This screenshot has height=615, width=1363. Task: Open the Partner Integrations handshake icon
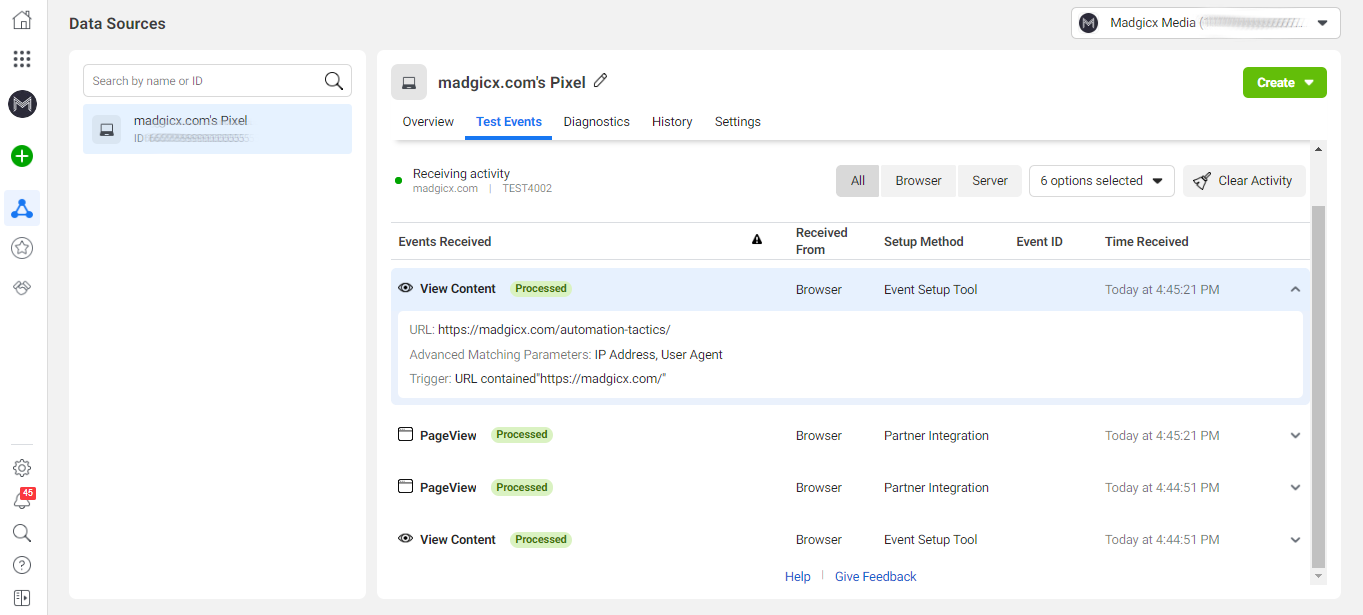22,287
